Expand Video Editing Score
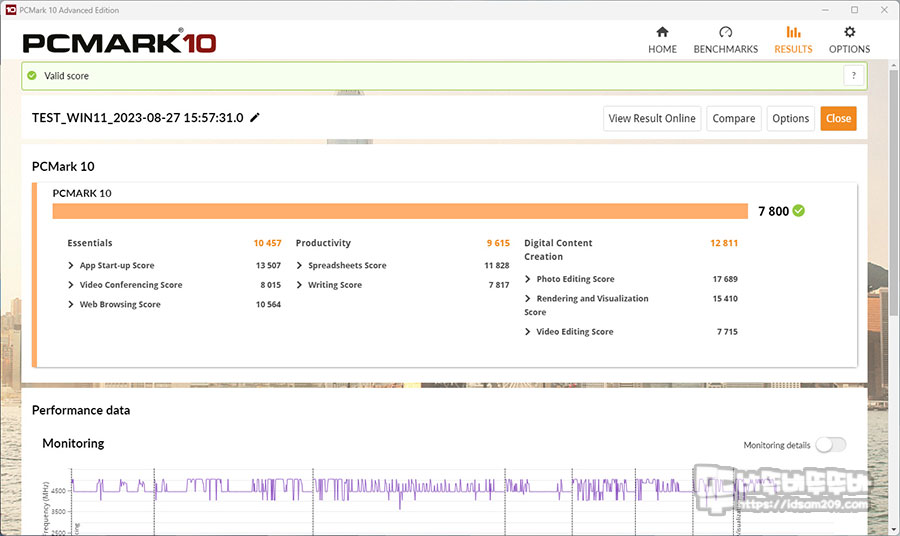 click(527, 332)
